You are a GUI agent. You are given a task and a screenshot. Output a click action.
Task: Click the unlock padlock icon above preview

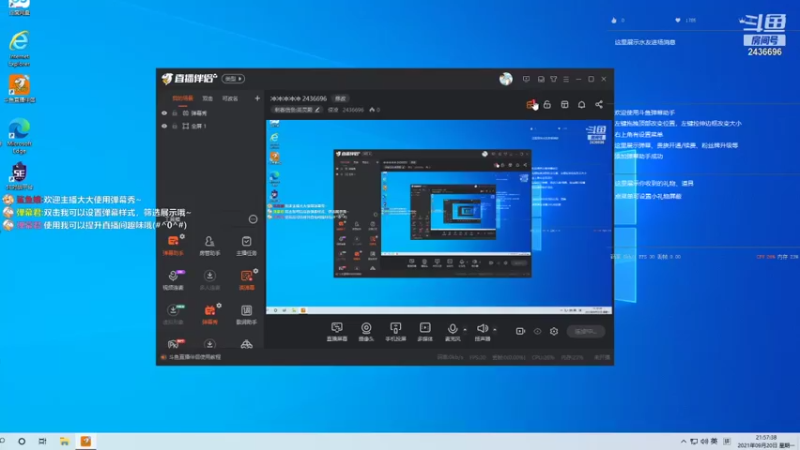point(547,104)
